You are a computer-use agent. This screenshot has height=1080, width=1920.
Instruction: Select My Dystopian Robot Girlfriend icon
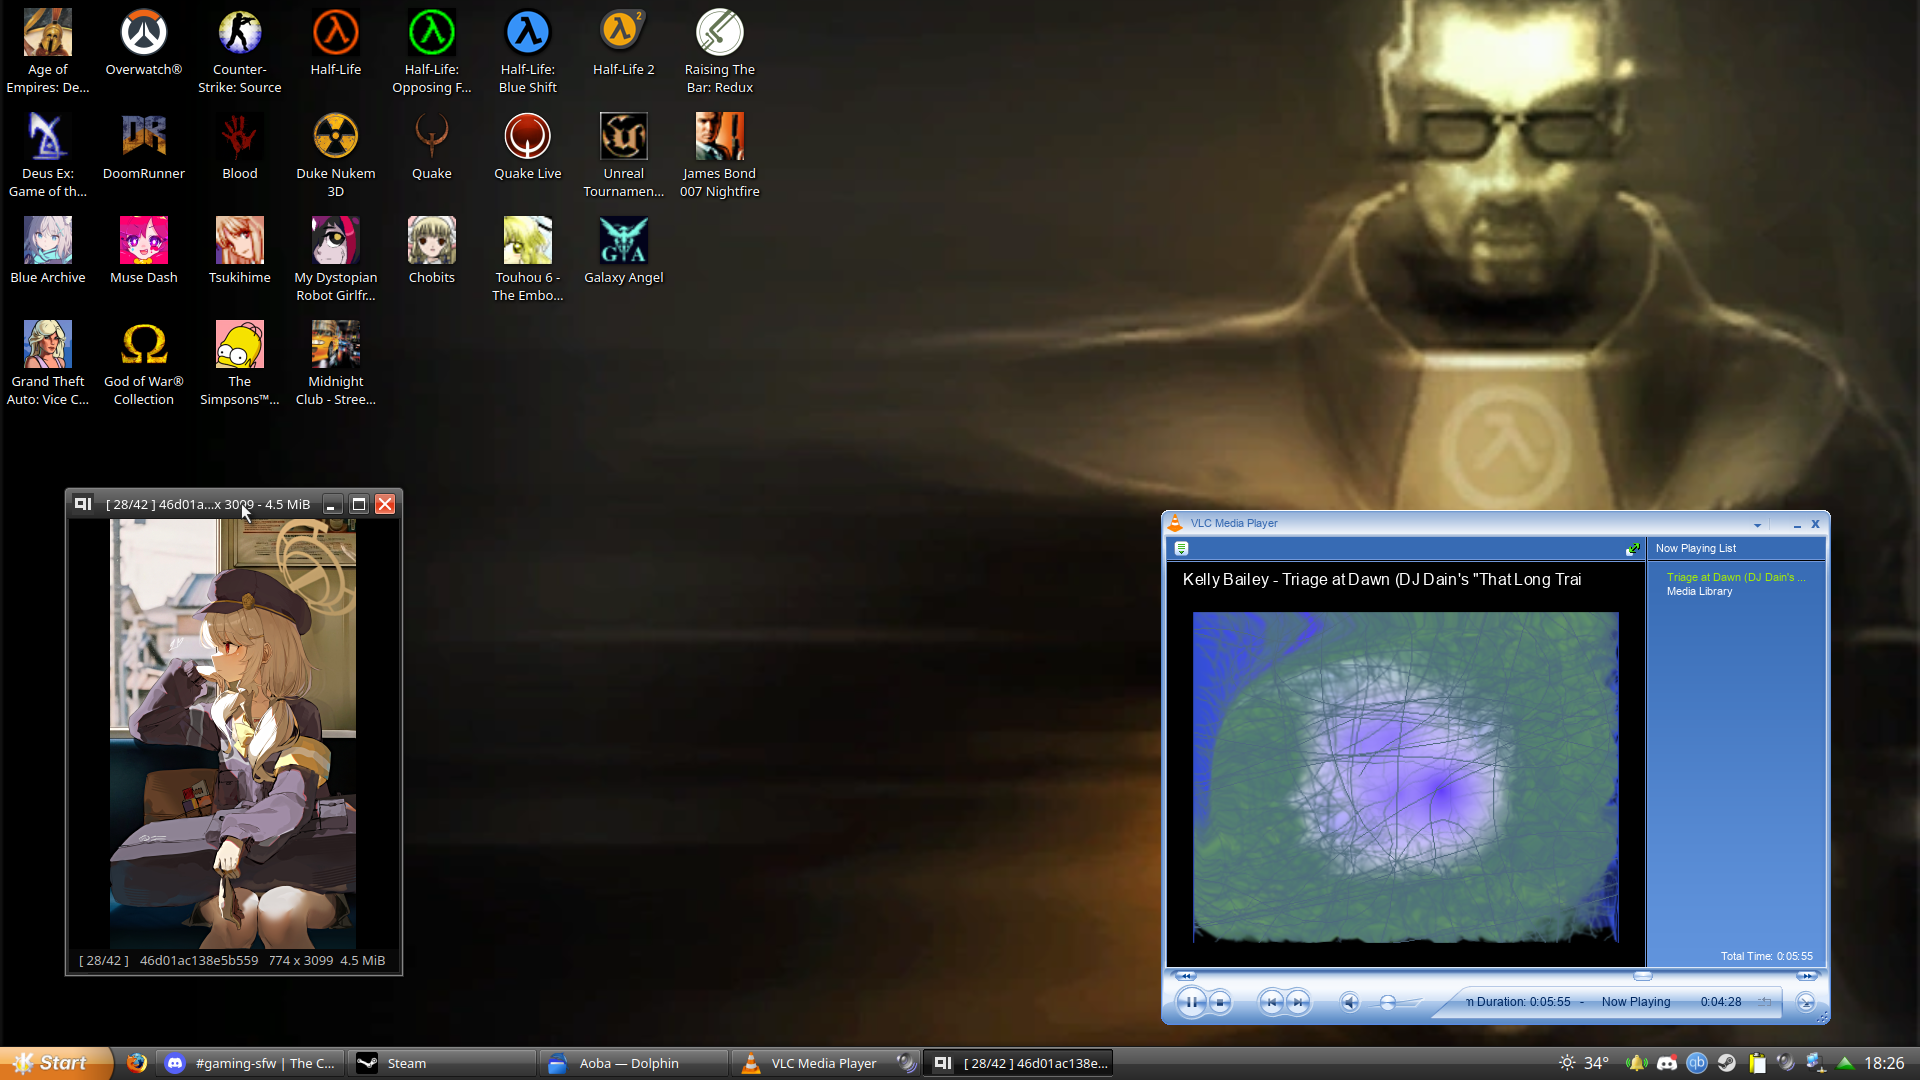click(x=336, y=260)
